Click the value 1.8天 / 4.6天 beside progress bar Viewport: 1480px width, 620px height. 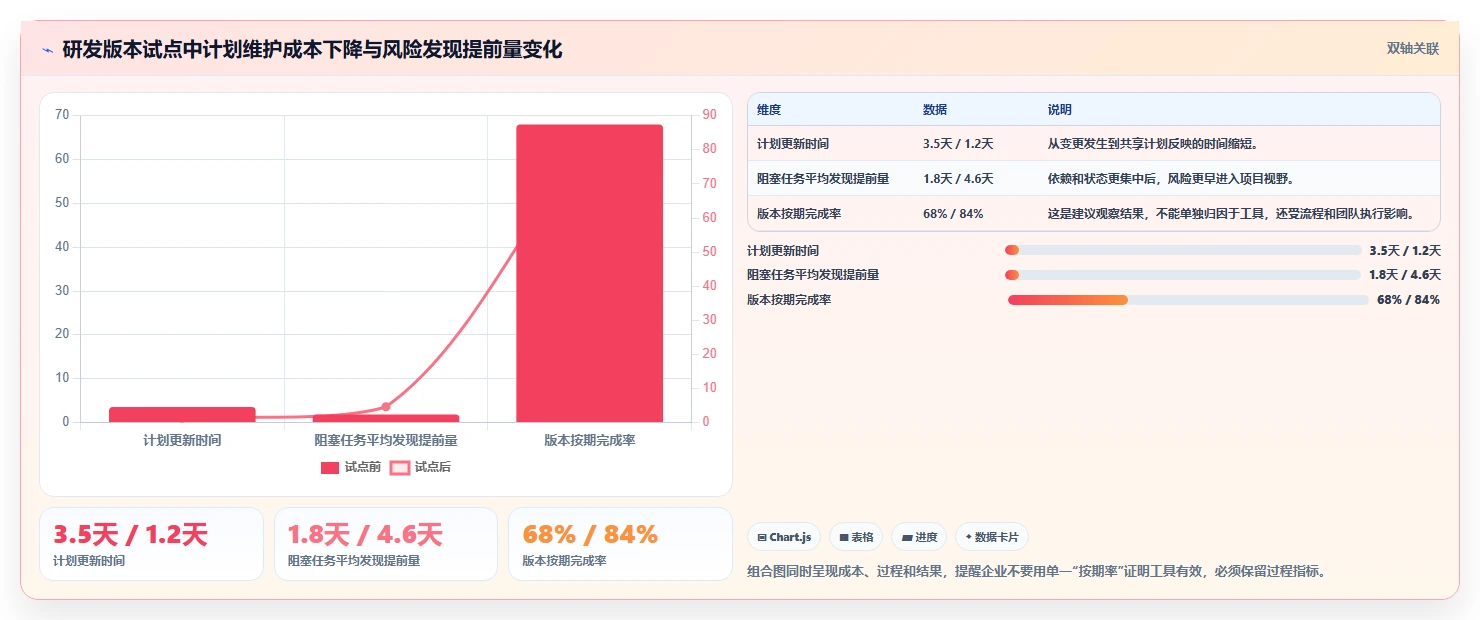point(1405,275)
